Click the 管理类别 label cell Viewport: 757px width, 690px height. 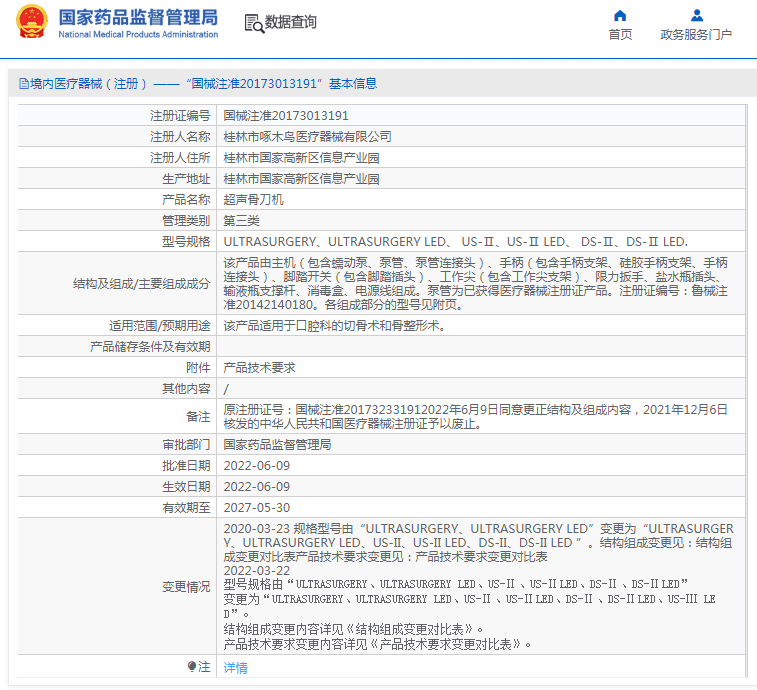coord(186,221)
